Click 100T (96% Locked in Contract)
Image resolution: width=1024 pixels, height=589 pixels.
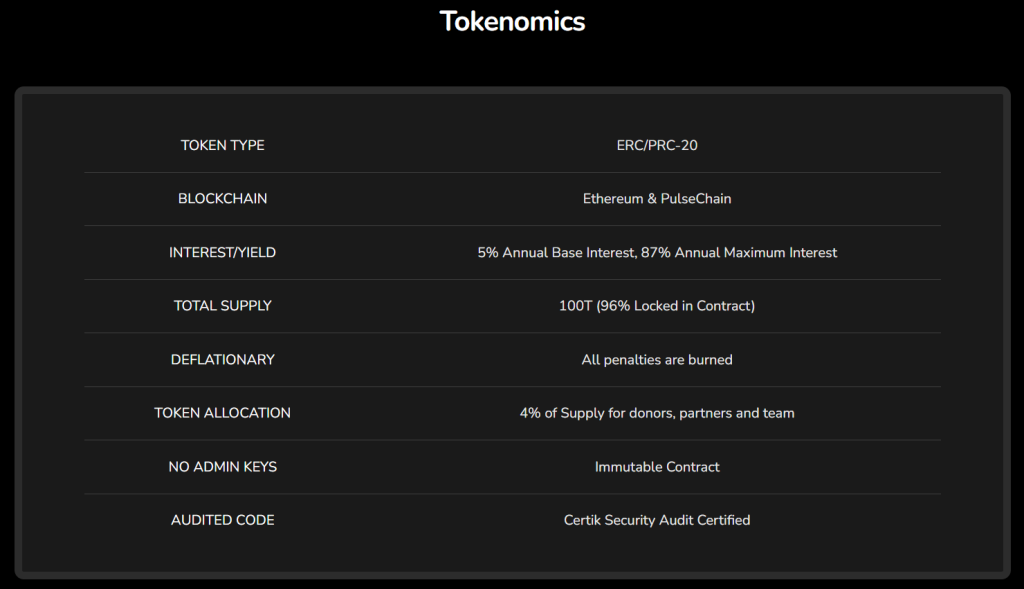pyautogui.click(x=657, y=306)
